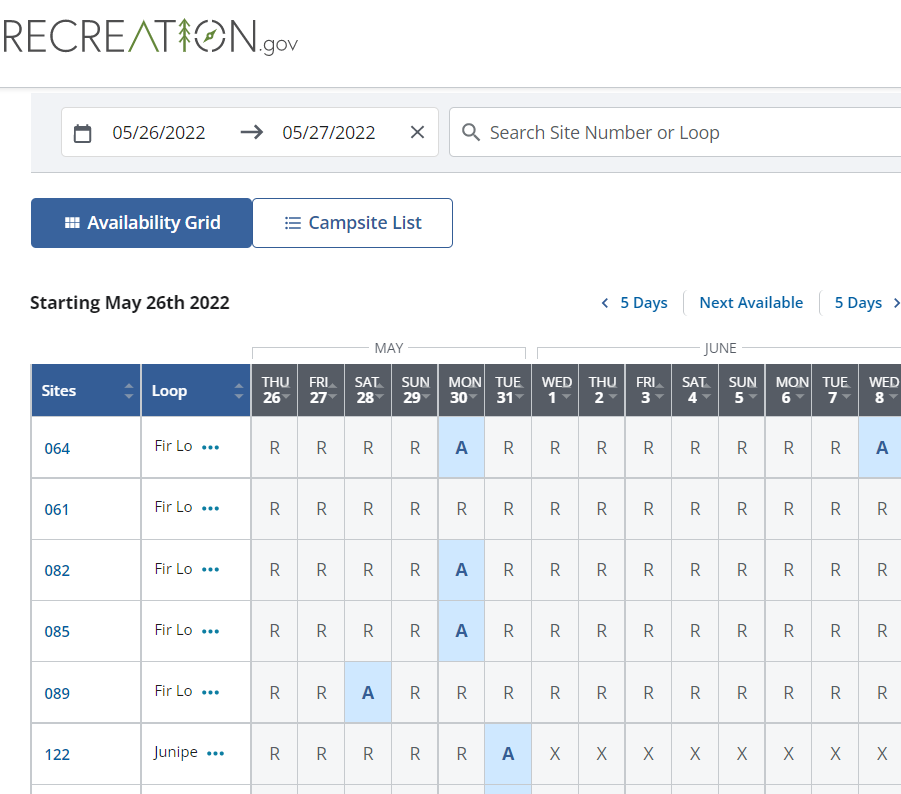Click the calendar icon in date picker
Image resolution: width=901 pixels, height=794 pixels.
point(83,133)
